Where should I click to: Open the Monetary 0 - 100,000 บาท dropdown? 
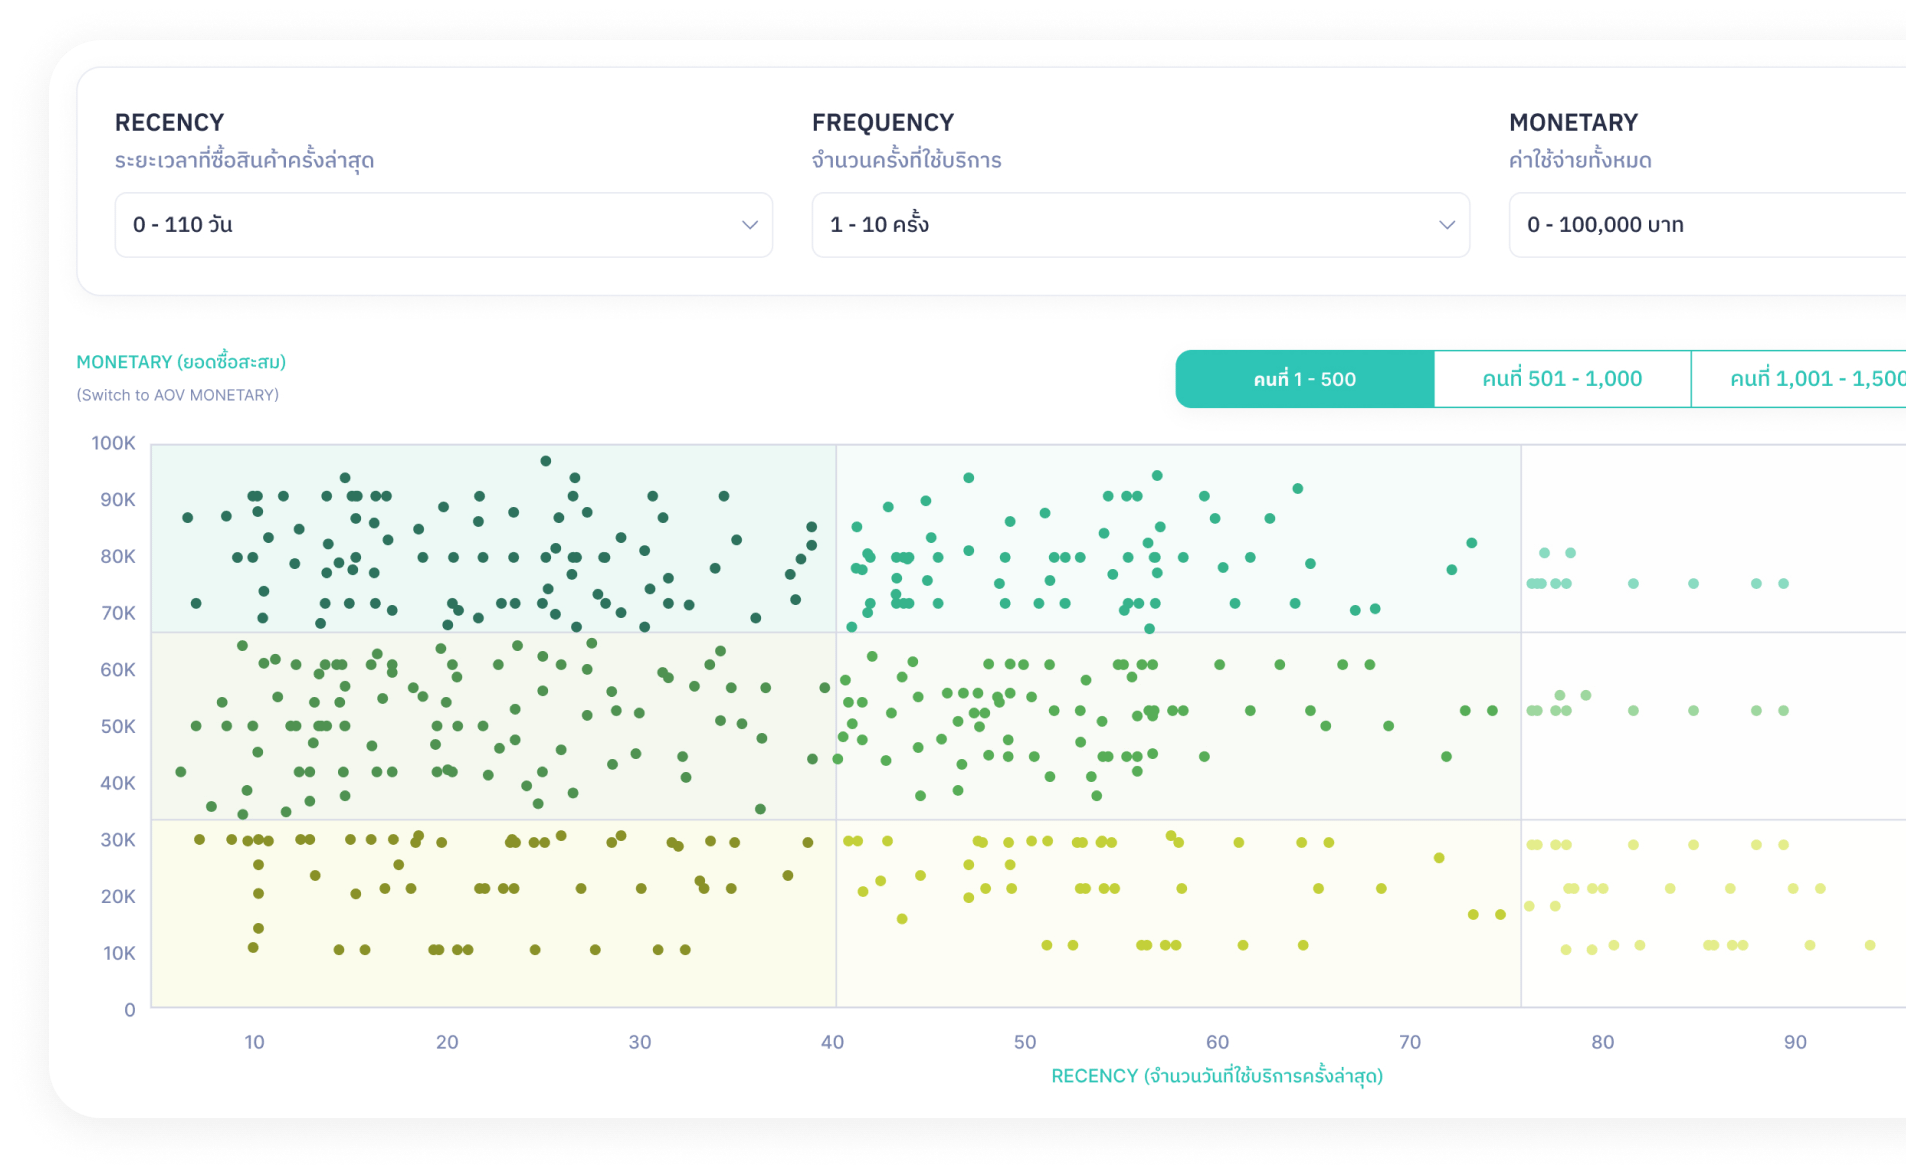1708,225
